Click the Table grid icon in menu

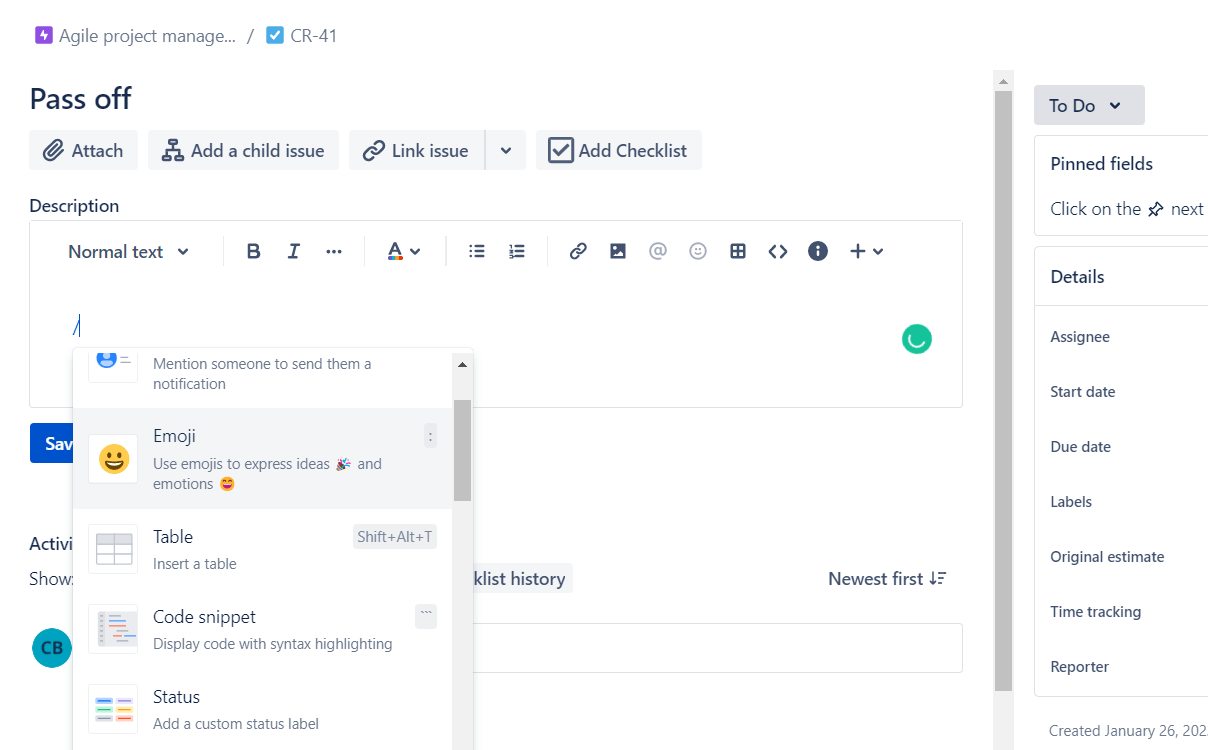(113, 549)
